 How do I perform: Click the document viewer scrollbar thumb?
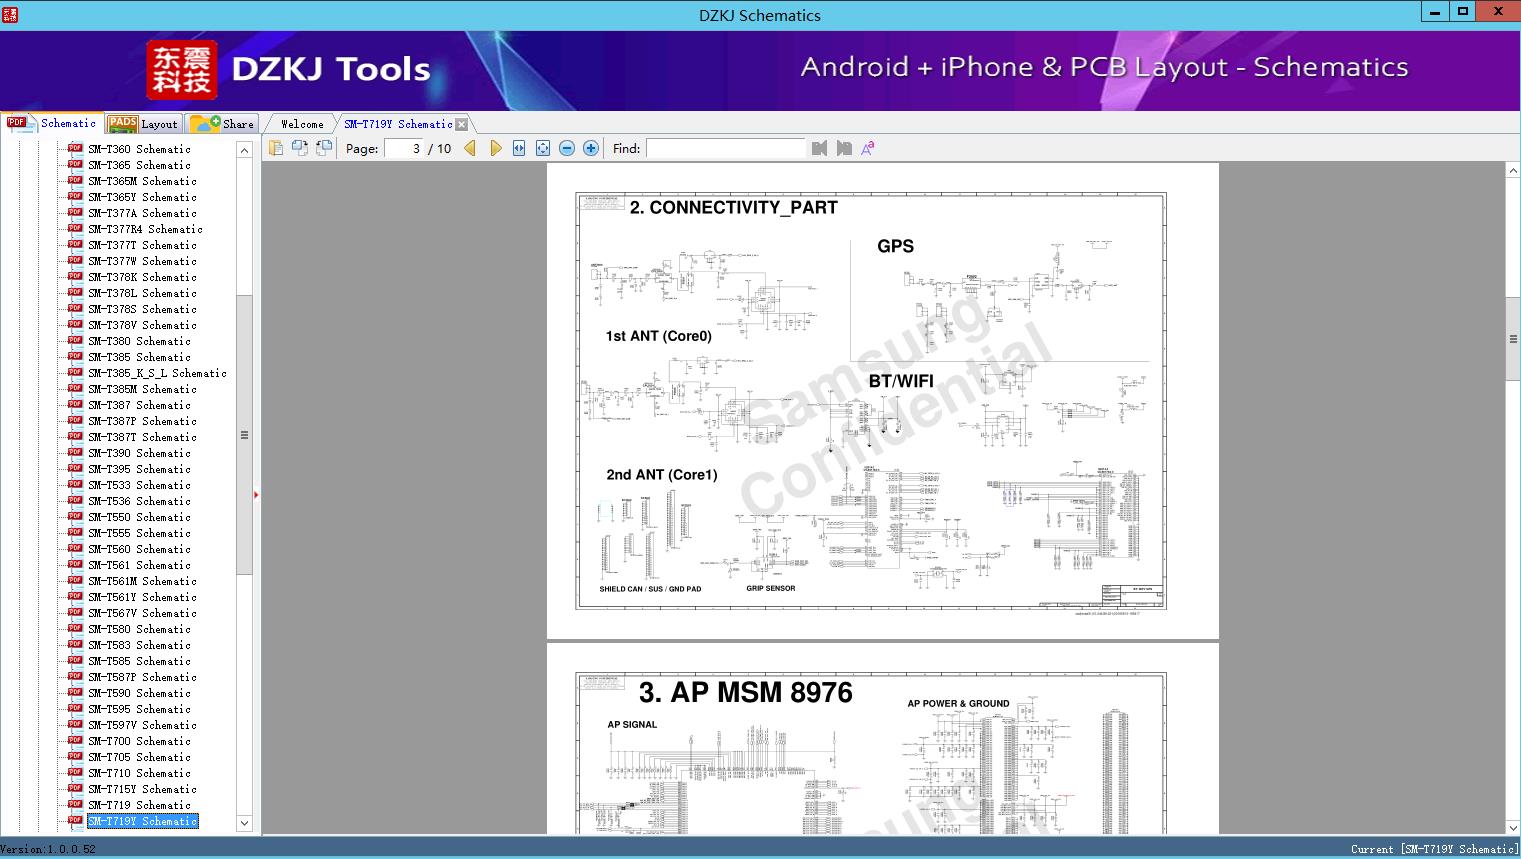1513,339
